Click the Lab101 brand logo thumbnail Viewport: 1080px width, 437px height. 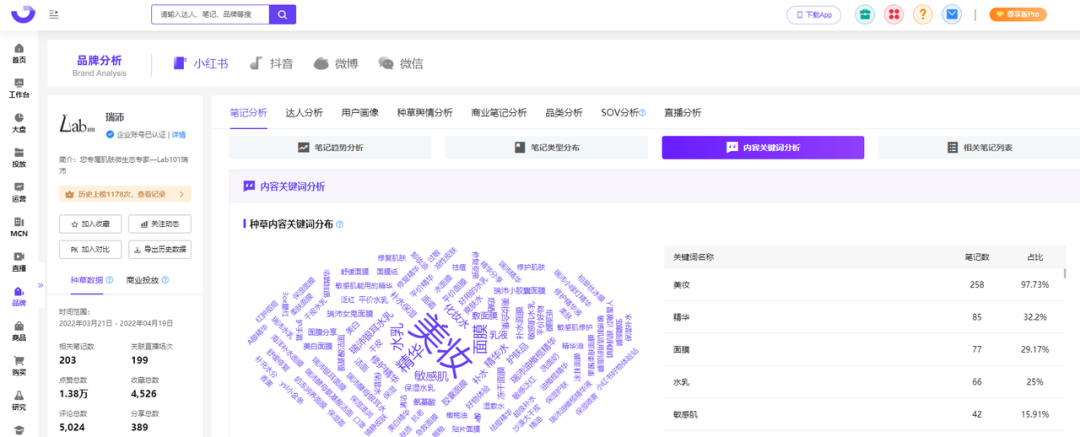(78, 125)
